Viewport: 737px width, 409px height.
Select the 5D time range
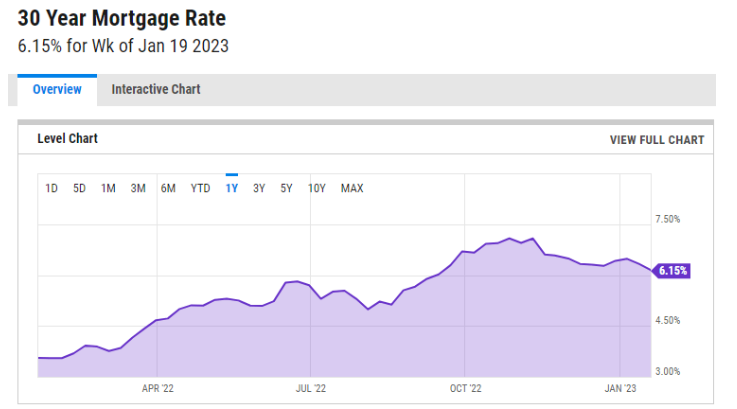pos(79,188)
